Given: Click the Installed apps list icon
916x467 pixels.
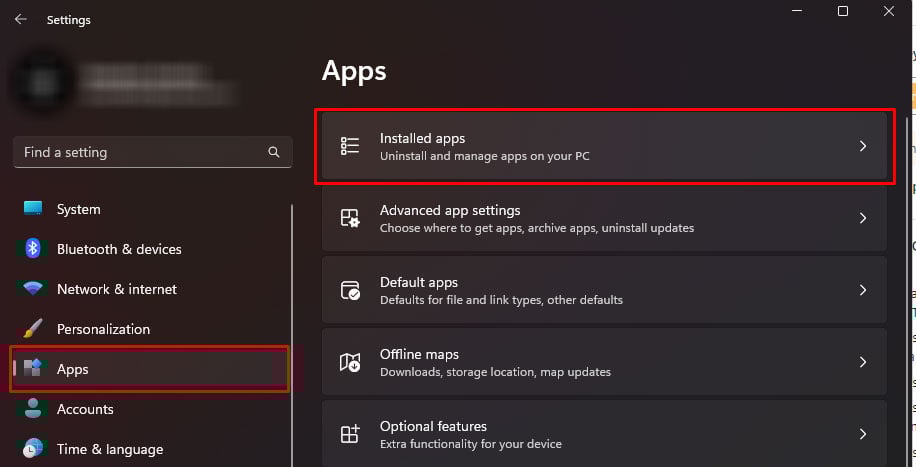Looking at the screenshot, I should pos(350,146).
